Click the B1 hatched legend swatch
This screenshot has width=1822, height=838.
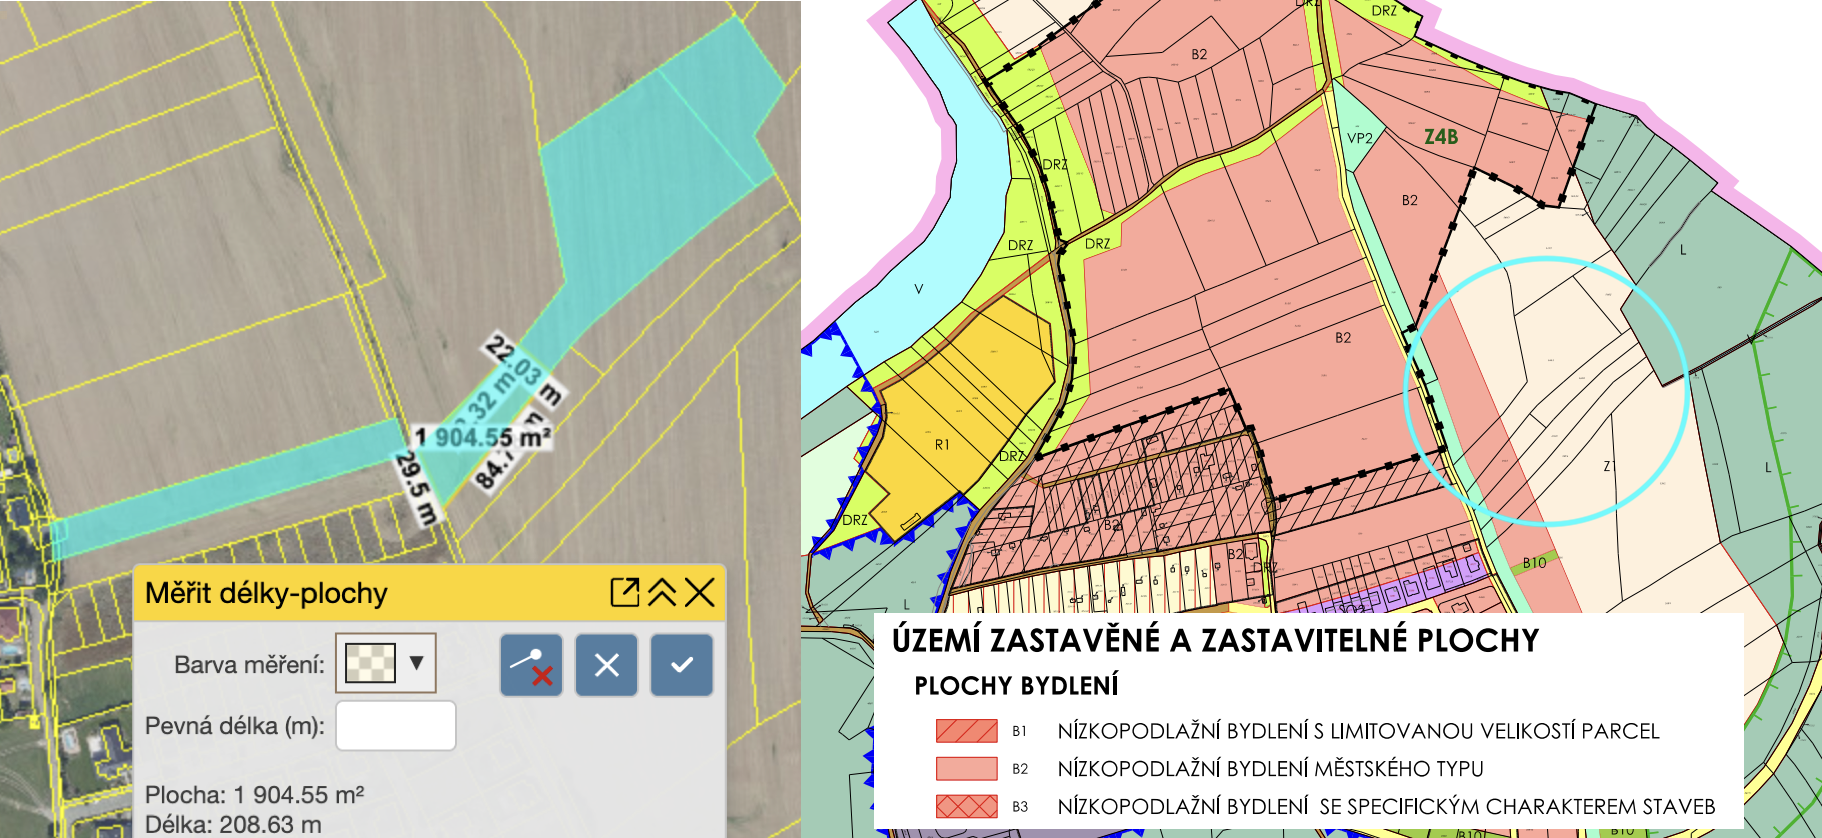966,731
